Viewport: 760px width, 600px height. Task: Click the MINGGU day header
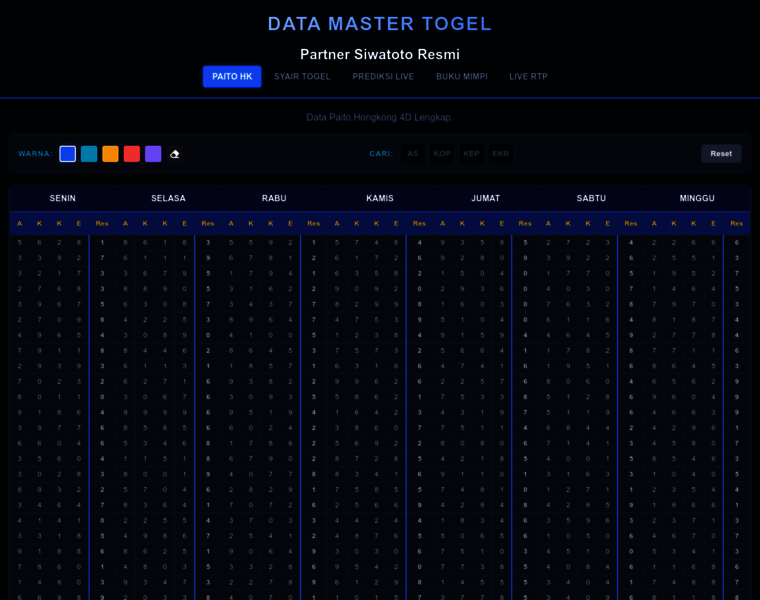tap(697, 198)
